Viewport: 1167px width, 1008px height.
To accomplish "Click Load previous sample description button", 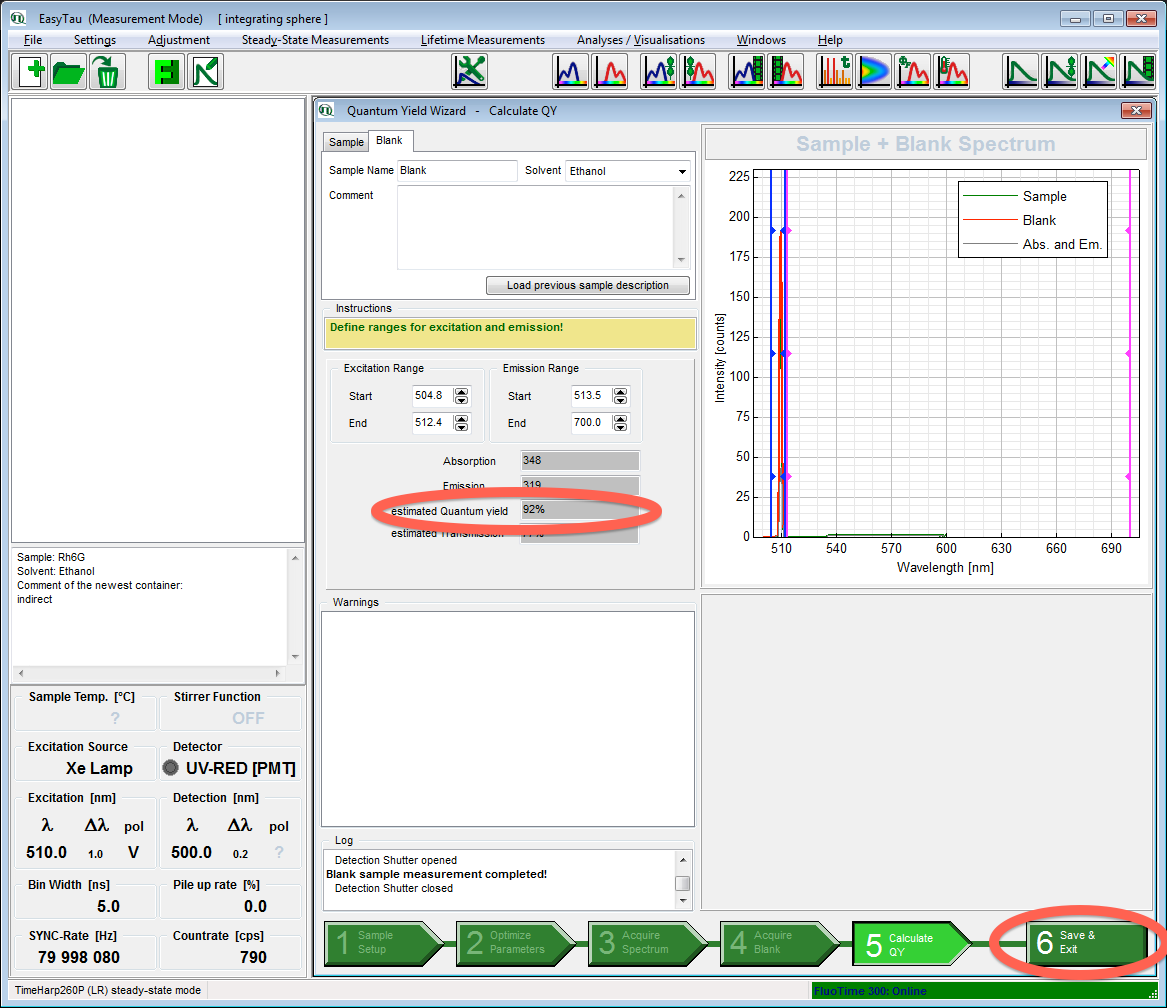I will pyautogui.click(x=587, y=285).
